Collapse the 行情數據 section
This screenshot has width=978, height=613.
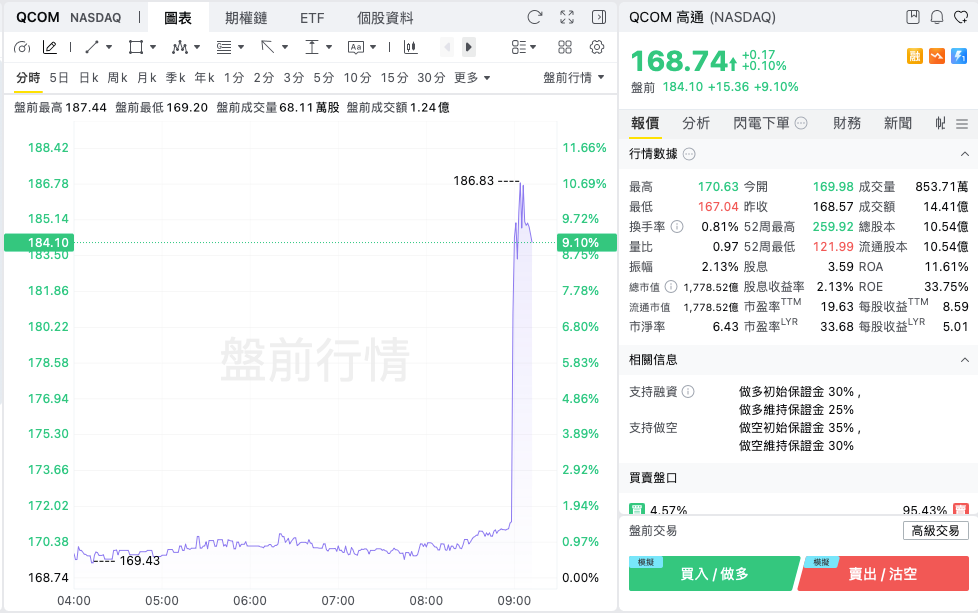pyautogui.click(x=965, y=154)
